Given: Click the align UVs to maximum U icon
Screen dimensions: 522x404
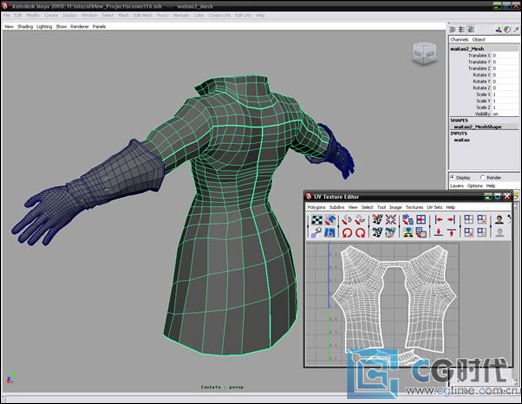Looking at the screenshot, I should point(451,220).
